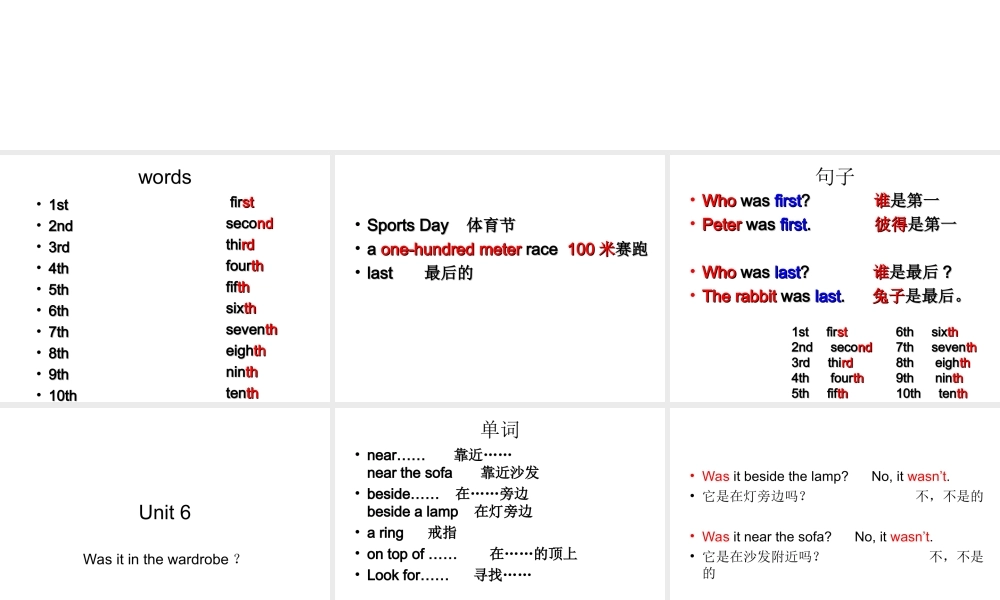Select the '1st' bullet item
Viewport: 1000px width, 600px height.
coord(59,205)
